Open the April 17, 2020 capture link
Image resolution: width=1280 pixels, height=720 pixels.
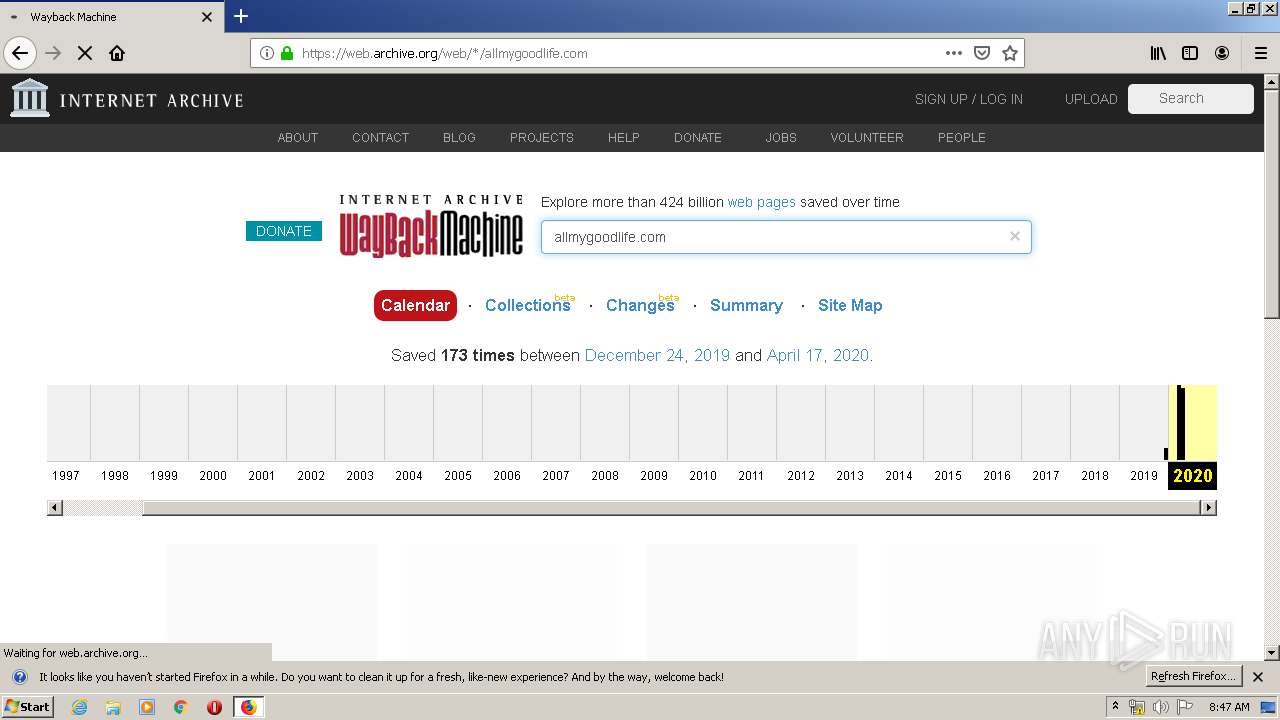coord(818,355)
